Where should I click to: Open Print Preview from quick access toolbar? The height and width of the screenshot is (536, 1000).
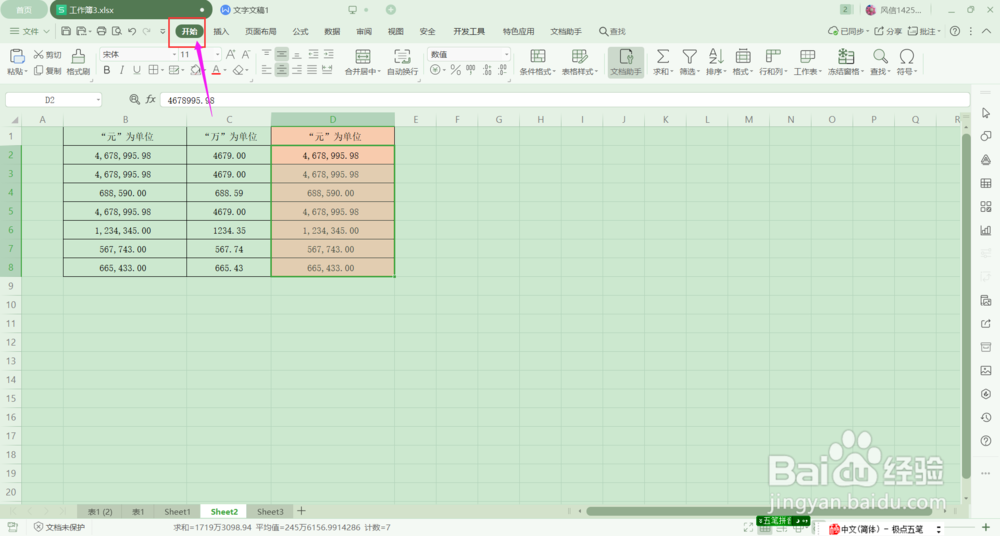(117, 31)
